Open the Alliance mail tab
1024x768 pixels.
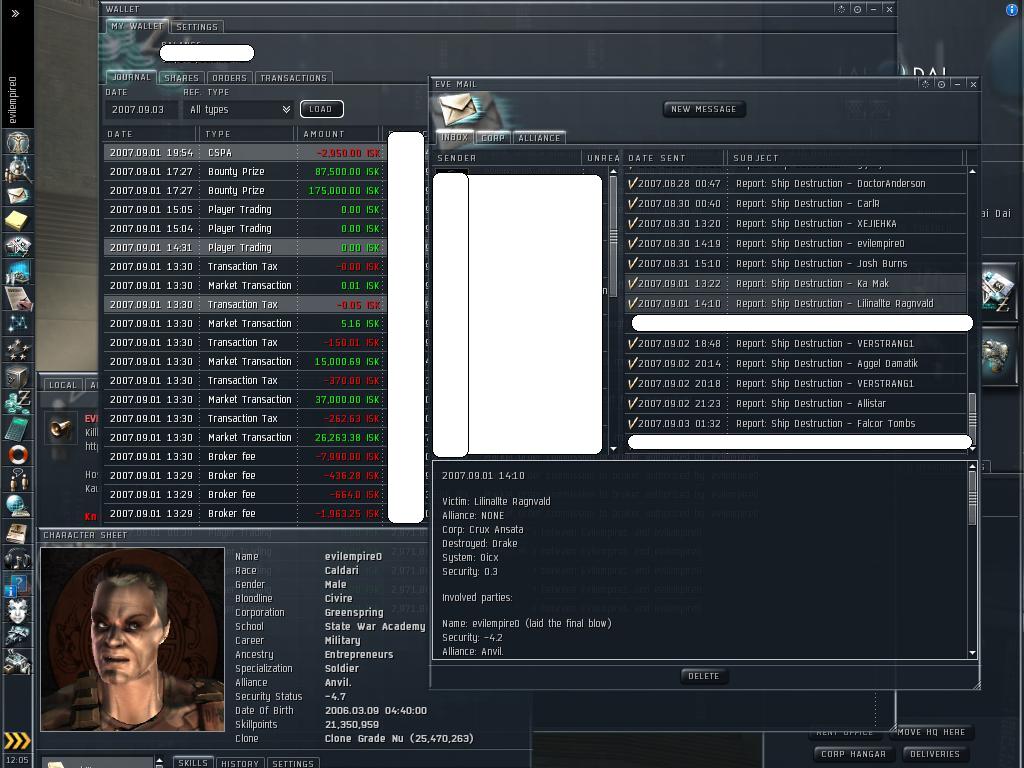click(539, 138)
